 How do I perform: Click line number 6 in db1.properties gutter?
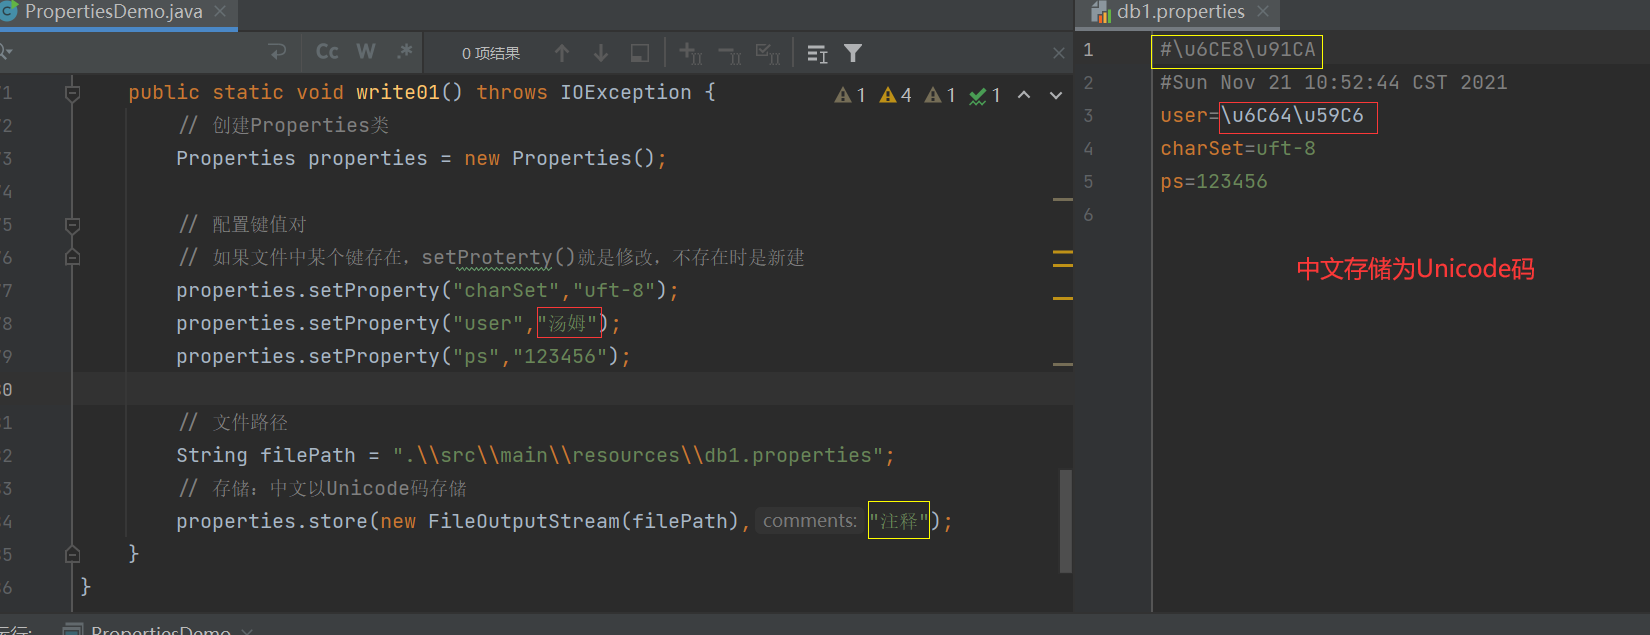tap(1088, 214)
